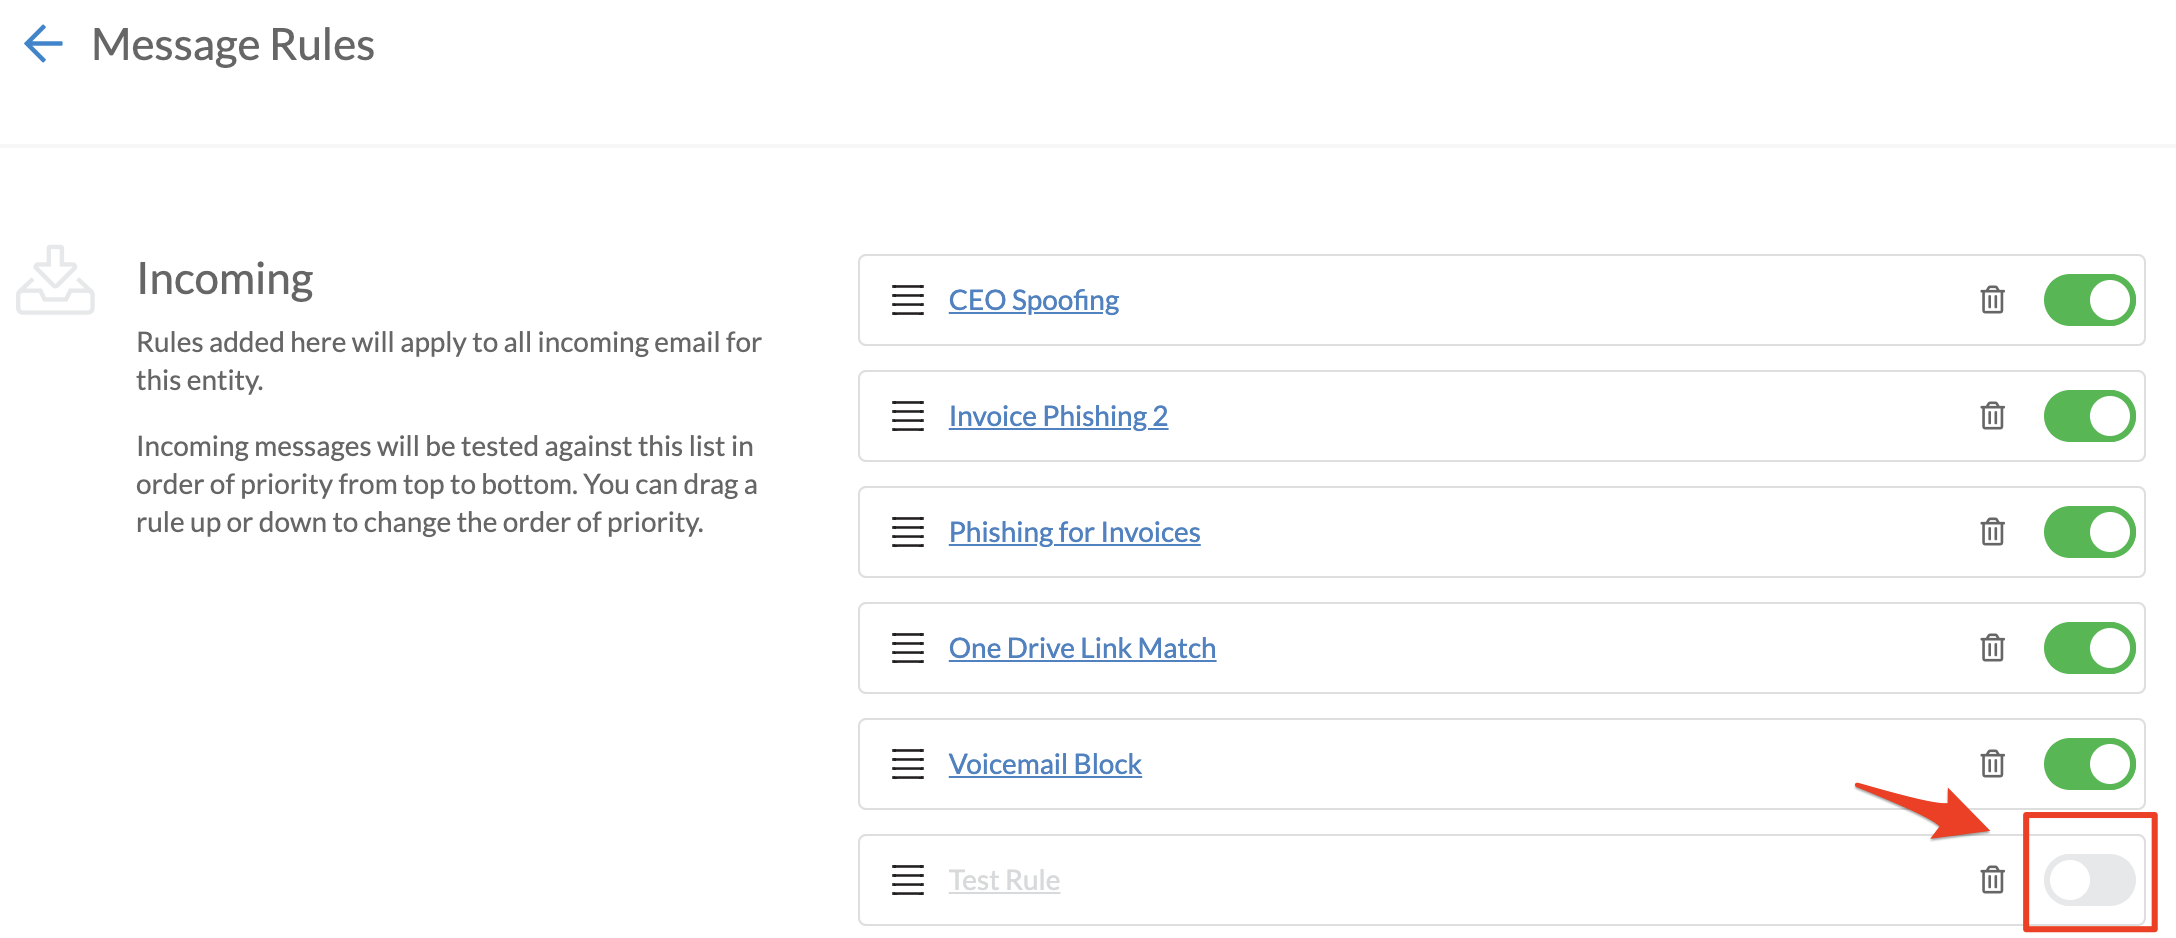The height and width of the screenshot is (938, 2176).
Task: Click the back arrow beside Message Rules
Action: (x=43, y=44)
